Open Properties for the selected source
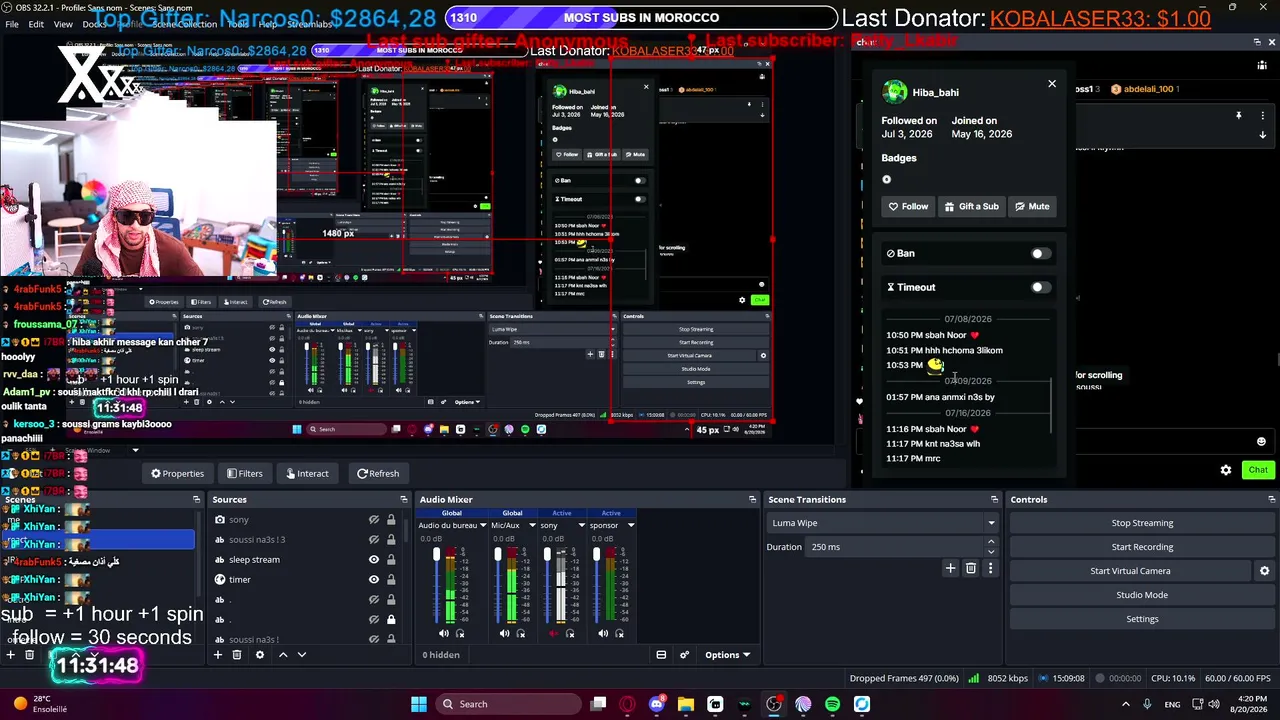The width and height of the screenshot is (1280, 720). pos(177,473)
